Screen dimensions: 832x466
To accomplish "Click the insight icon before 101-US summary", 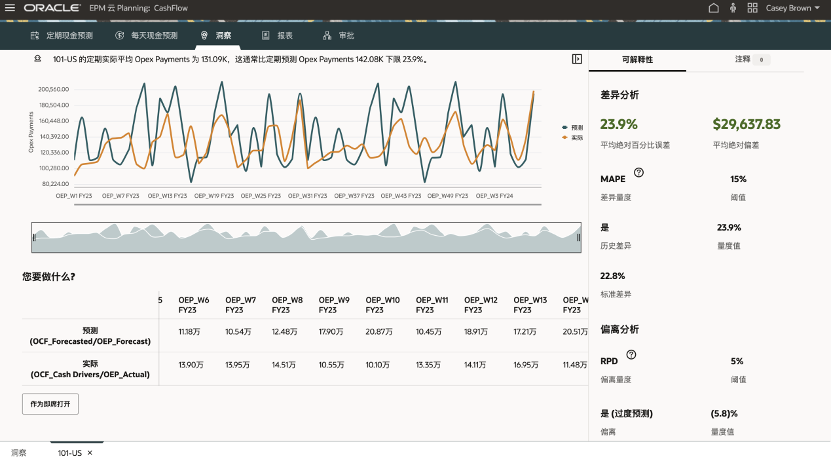I will 38,59.
